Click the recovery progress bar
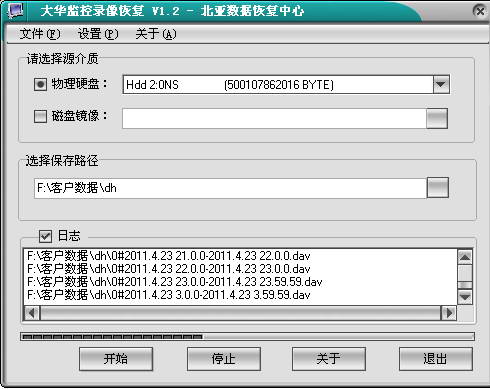The image size is (490, 389). click(x=247, y=337)
